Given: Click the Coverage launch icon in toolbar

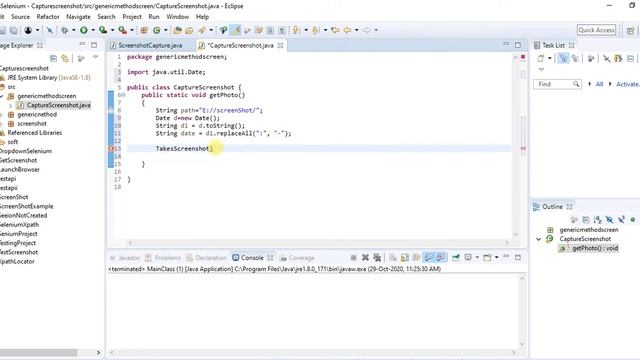Looking at the screenshot, I should (x=103, y=30).
